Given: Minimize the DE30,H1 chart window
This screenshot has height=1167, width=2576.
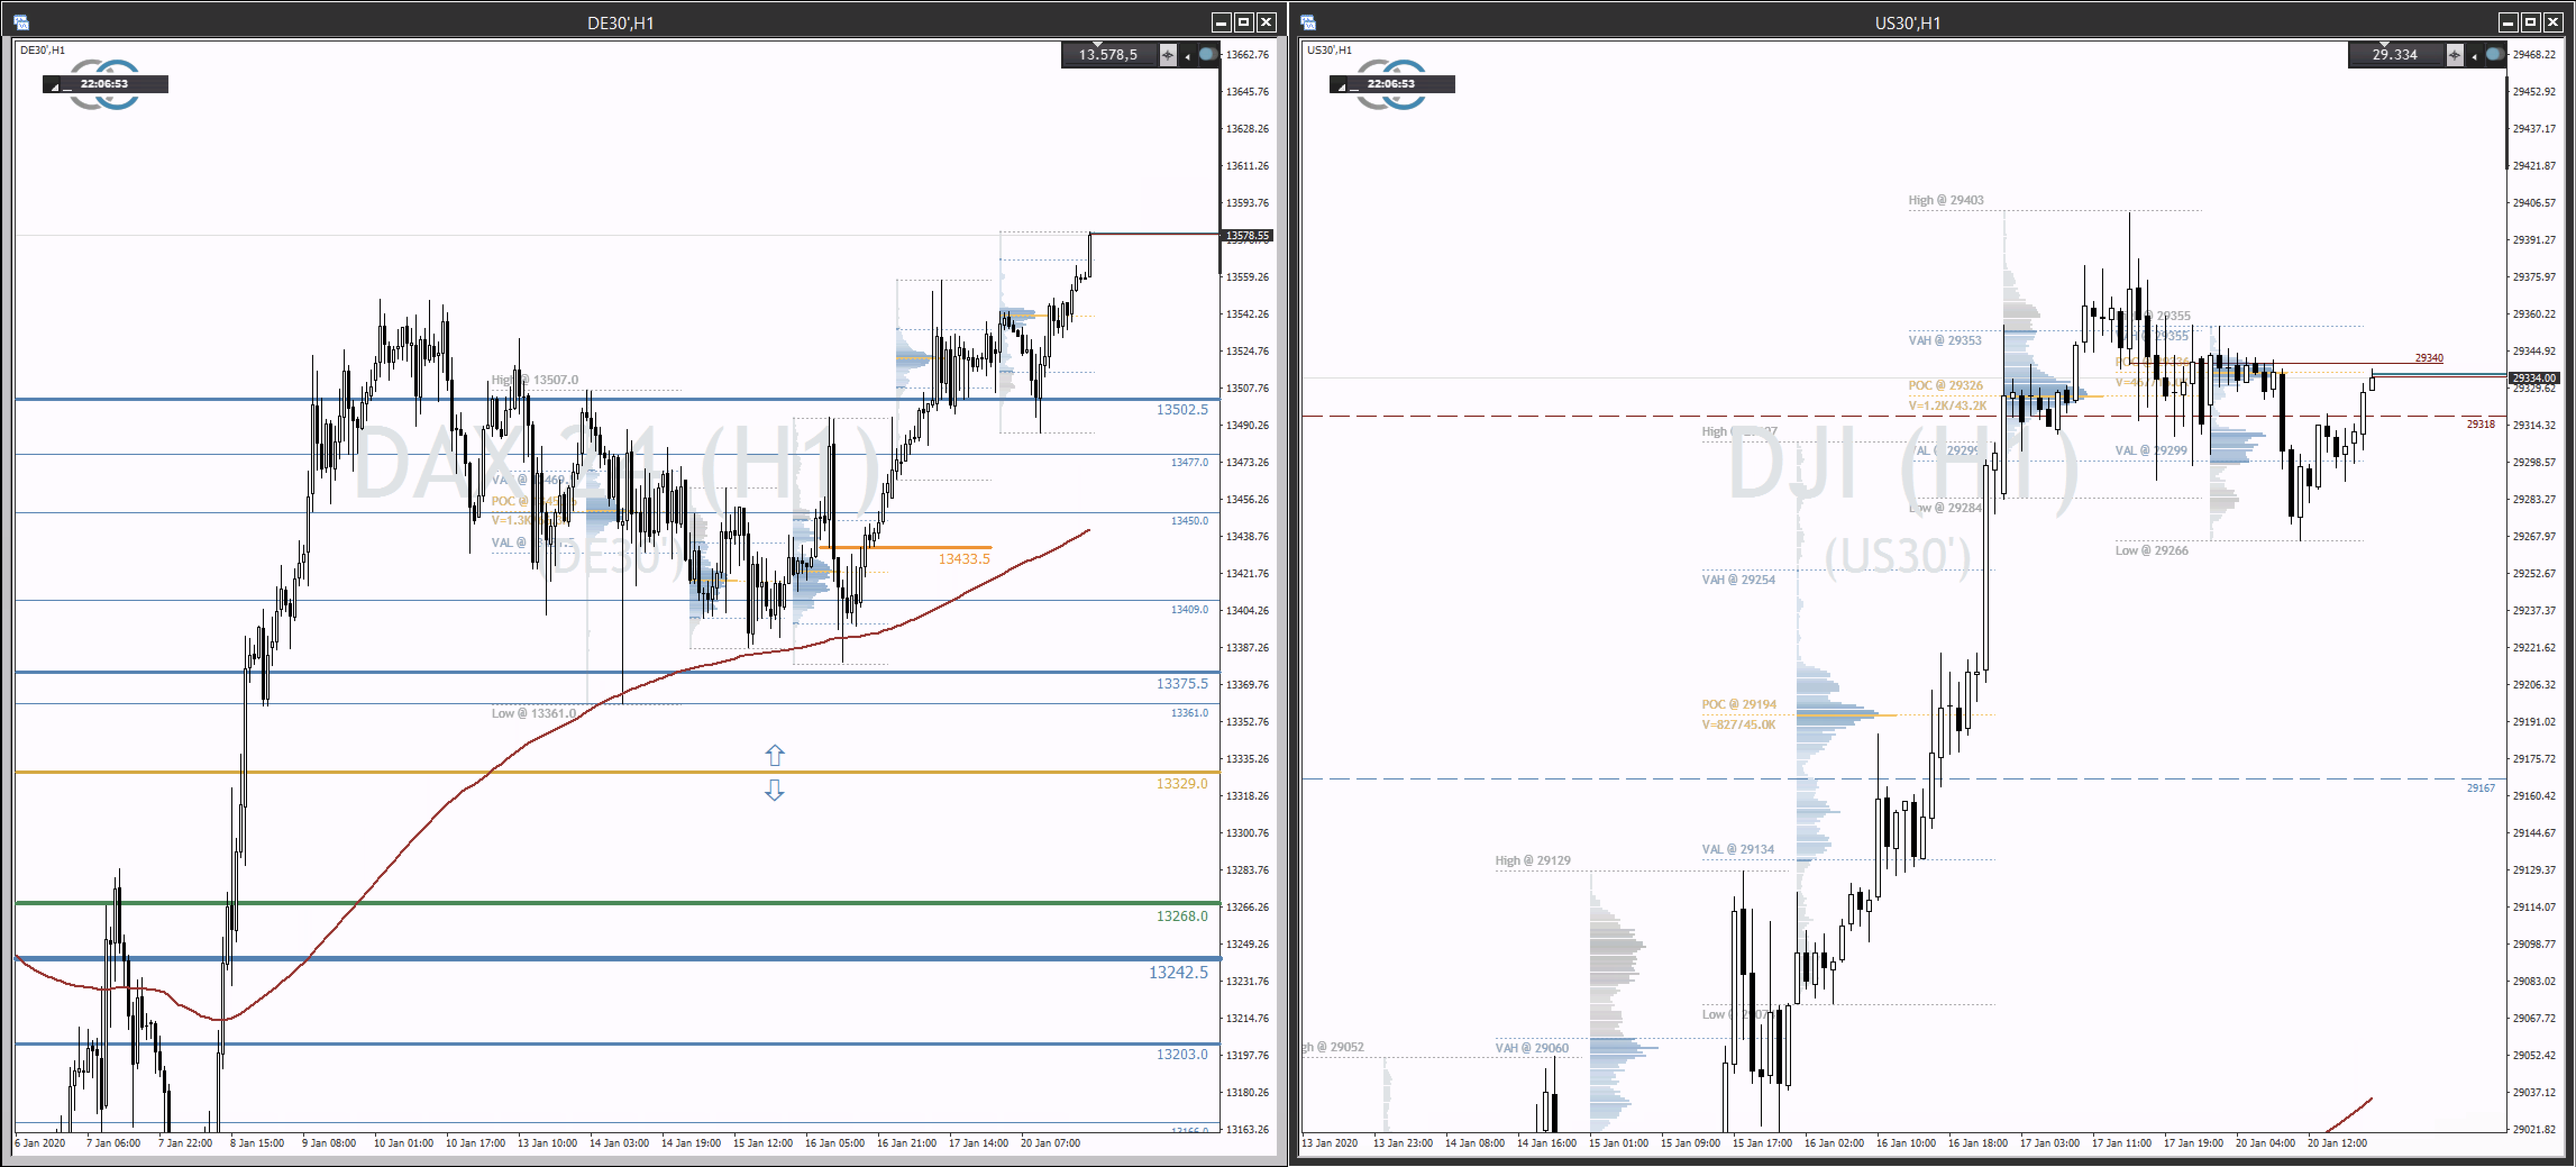Looking at the screenshot, I should (x=1221, y=22).
